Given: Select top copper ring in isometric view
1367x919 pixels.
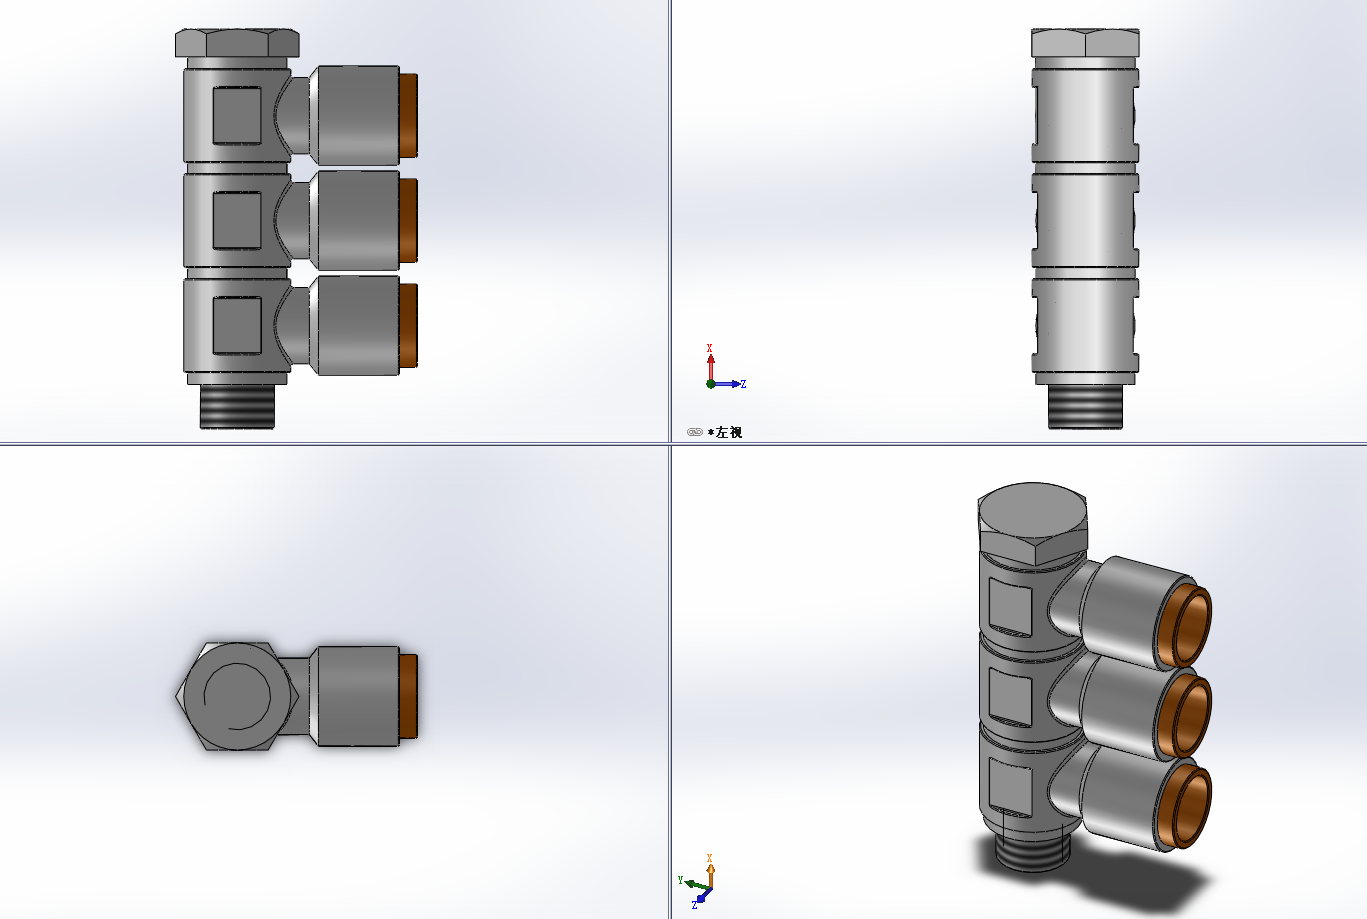Looking at the screenshot, I should (x=1187, y=627).
